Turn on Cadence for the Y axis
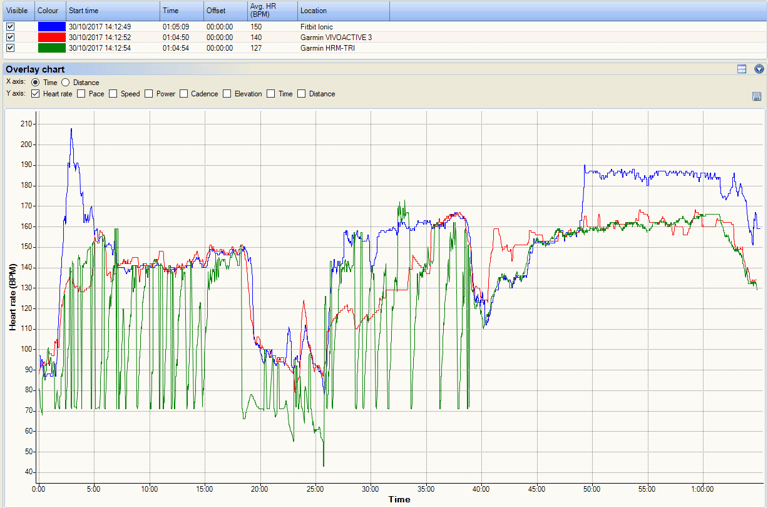The image size is (768, 508). click(184, 94)
